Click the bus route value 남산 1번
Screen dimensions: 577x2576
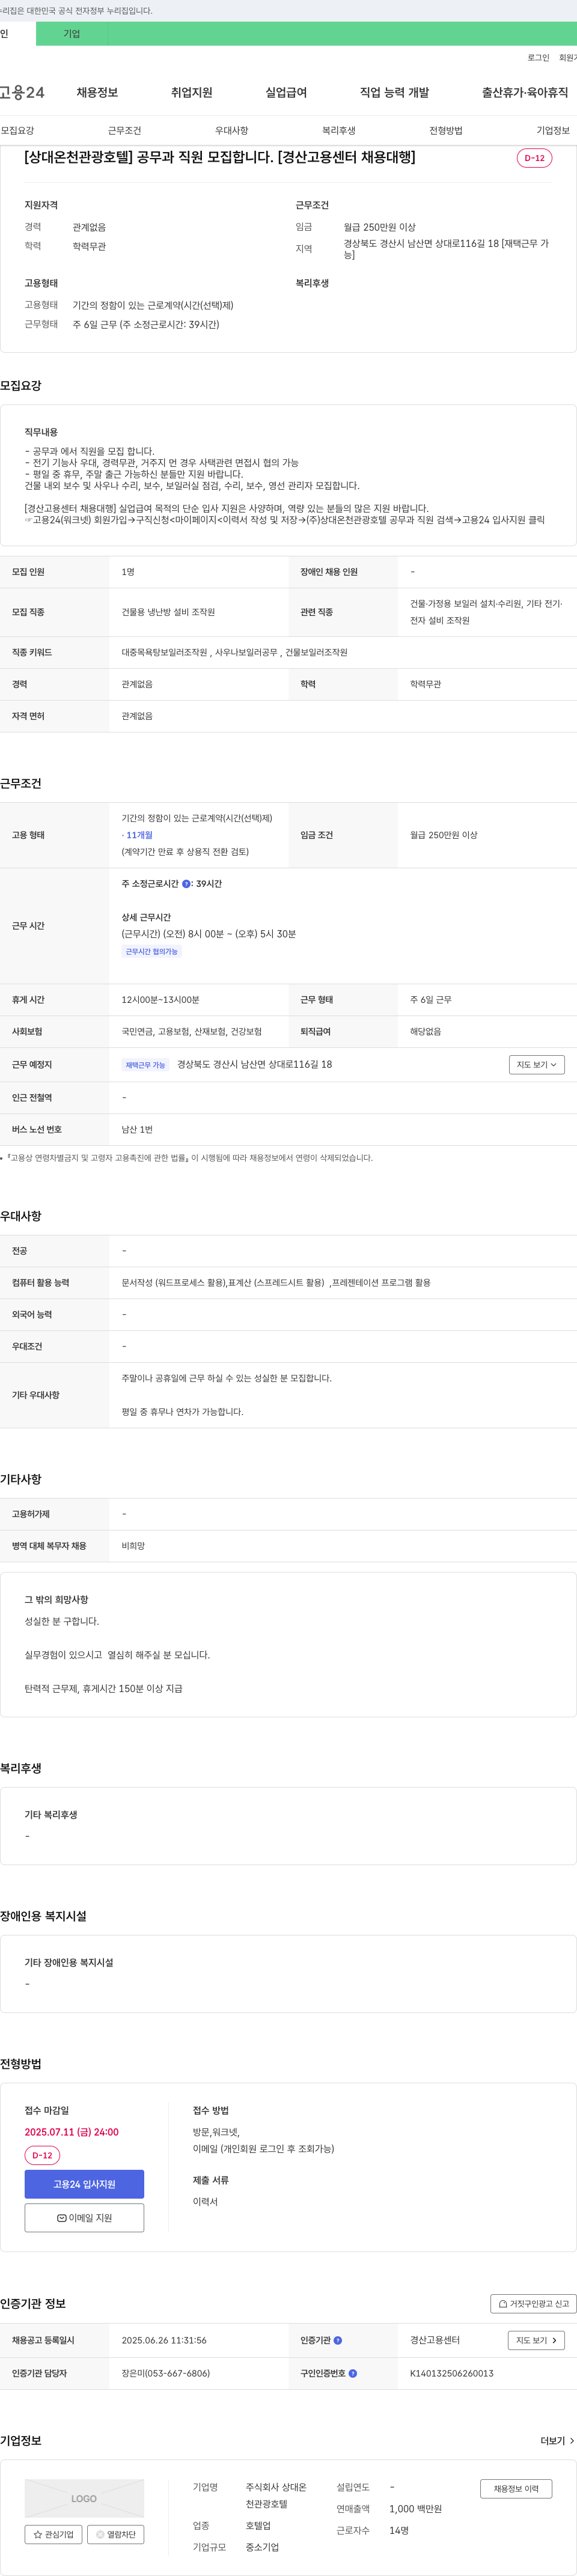coord(137,1130)
